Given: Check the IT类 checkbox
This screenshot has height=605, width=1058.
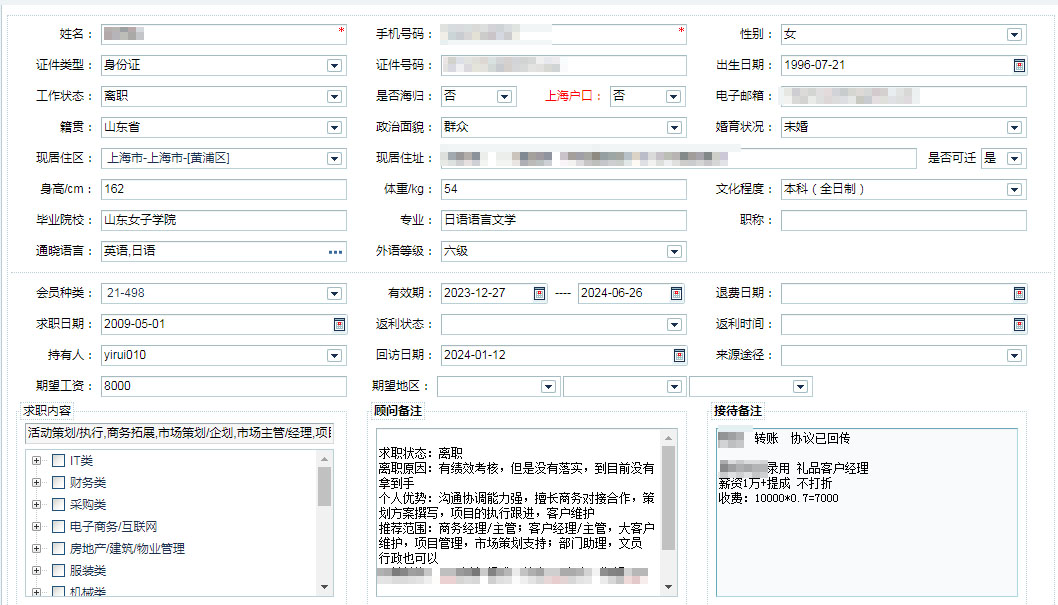Looking at the screenshot, I should (59, 461).
